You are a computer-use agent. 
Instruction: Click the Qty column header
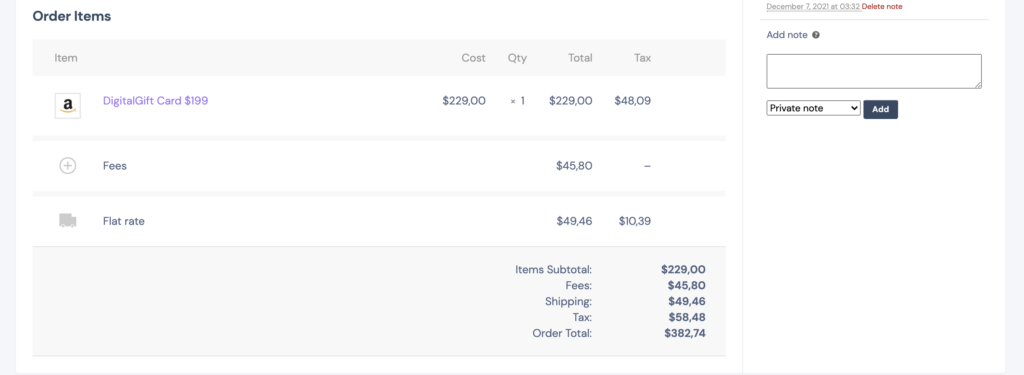[x=517, y=57]
